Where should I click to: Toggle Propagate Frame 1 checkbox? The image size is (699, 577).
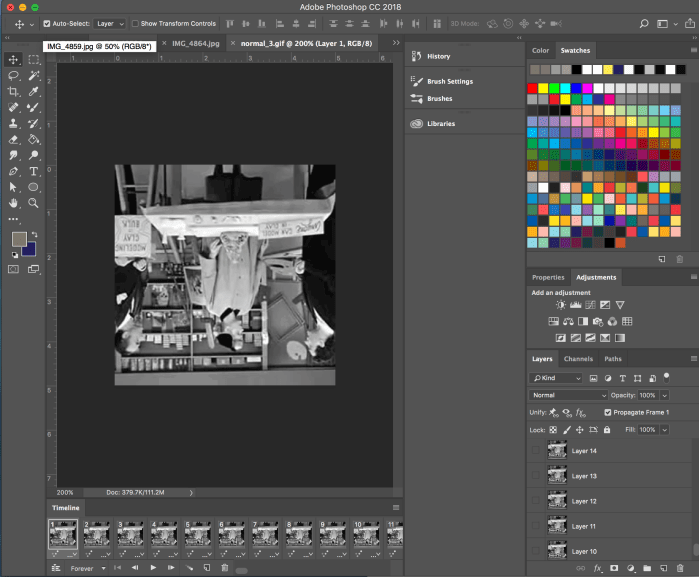[x=608, y=412]
